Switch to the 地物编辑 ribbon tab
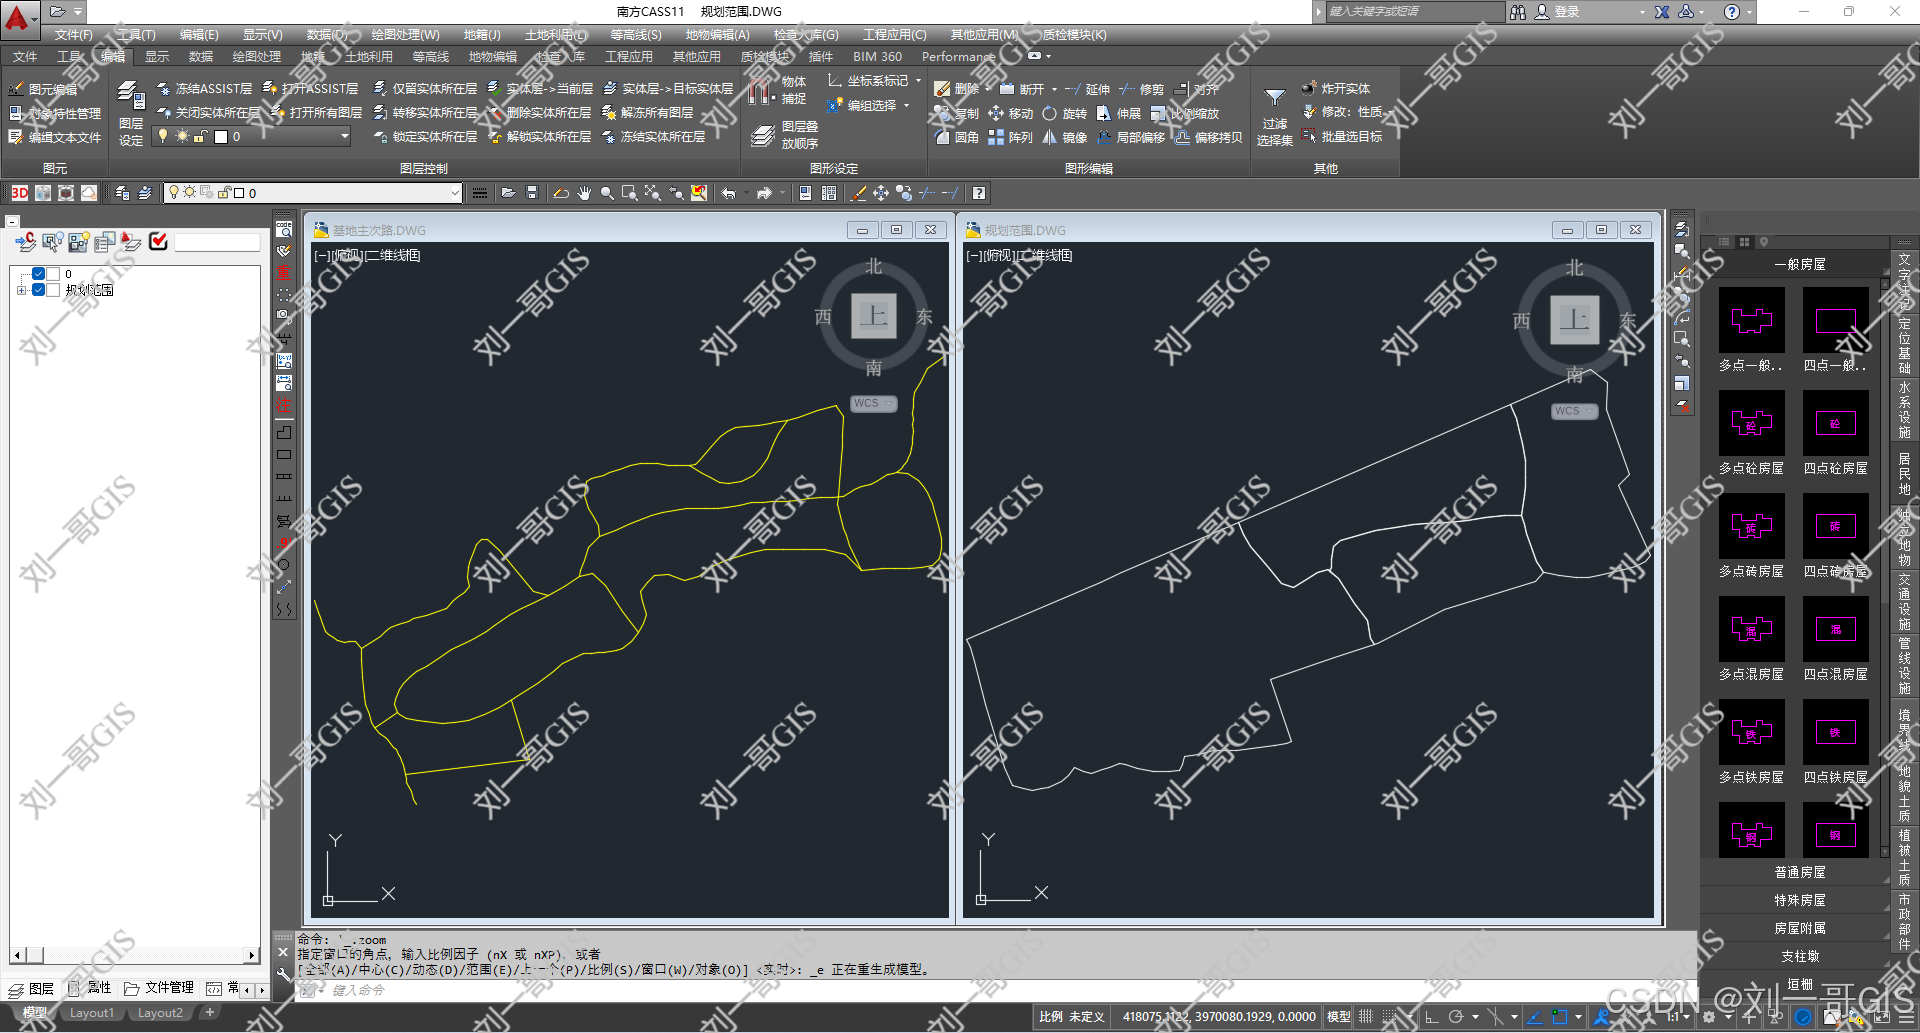Screen dimensions: 1920x1033 (x=493, y=57)
